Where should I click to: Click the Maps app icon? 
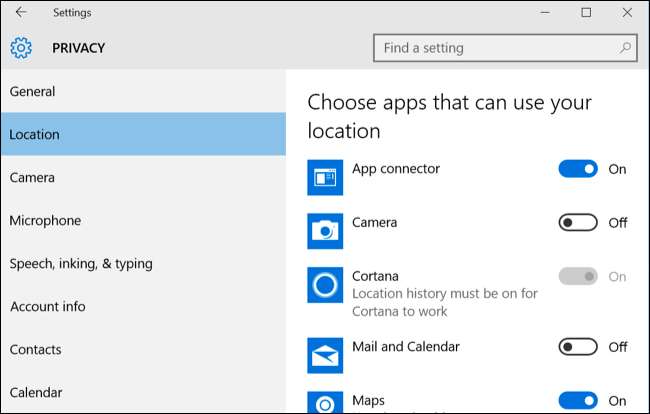point(325,402)
